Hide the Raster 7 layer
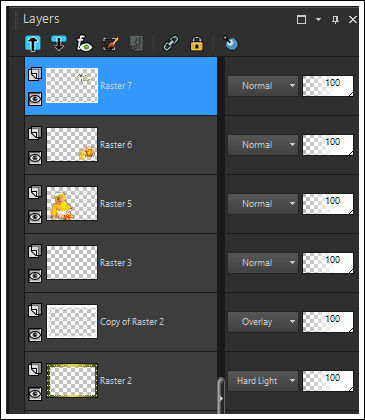365x420 pixels. [x=35, y=99]
